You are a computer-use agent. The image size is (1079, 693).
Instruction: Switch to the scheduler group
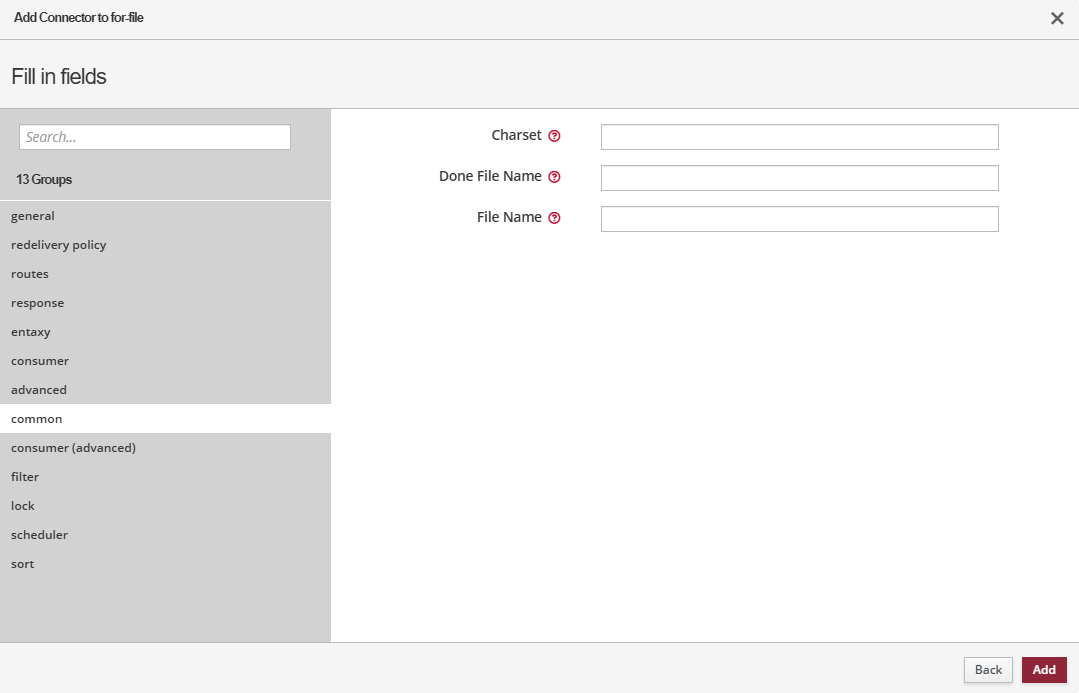point(39,535)
